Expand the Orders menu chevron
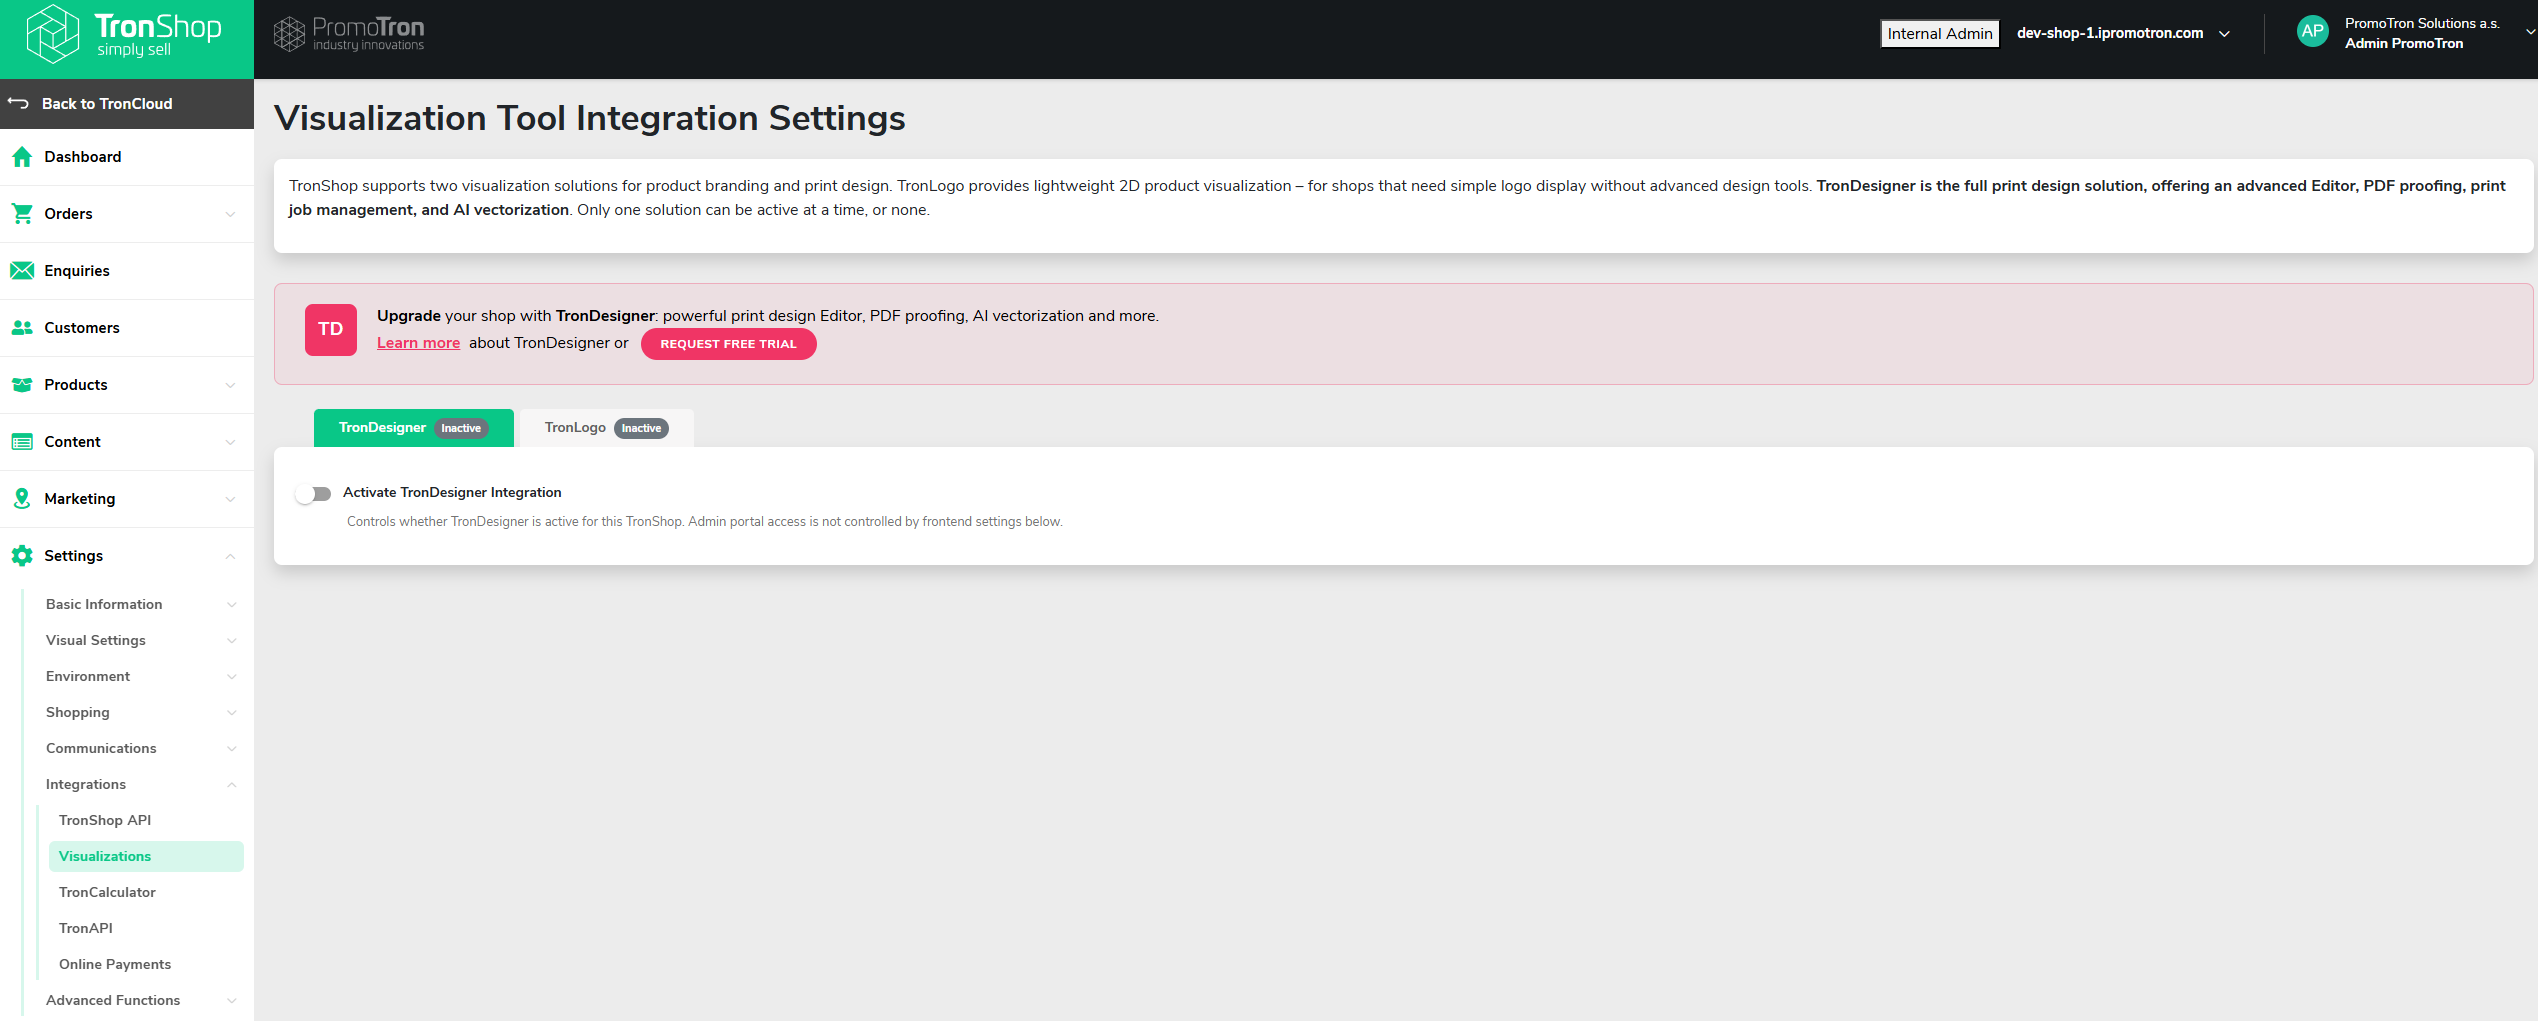The image size is (2538, 1021). [231, 214]
